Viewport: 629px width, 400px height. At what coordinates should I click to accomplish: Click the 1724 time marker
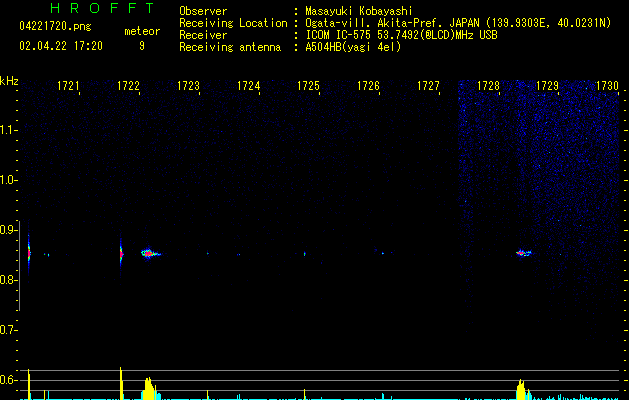click(x=248, y=86)
